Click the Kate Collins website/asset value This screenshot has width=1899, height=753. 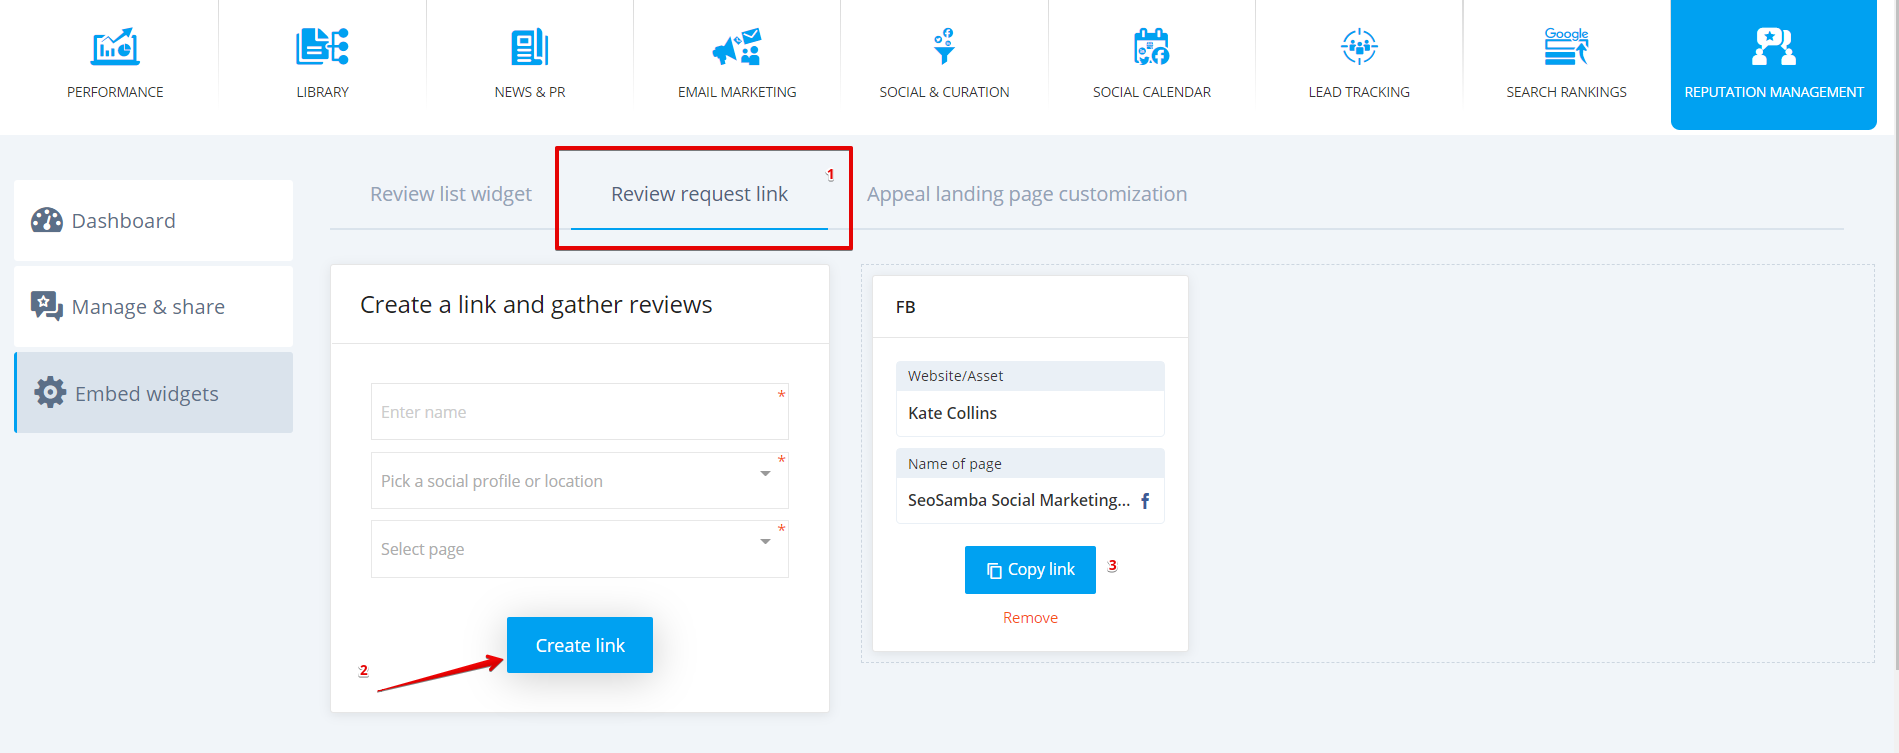click(x=952, y=413)
